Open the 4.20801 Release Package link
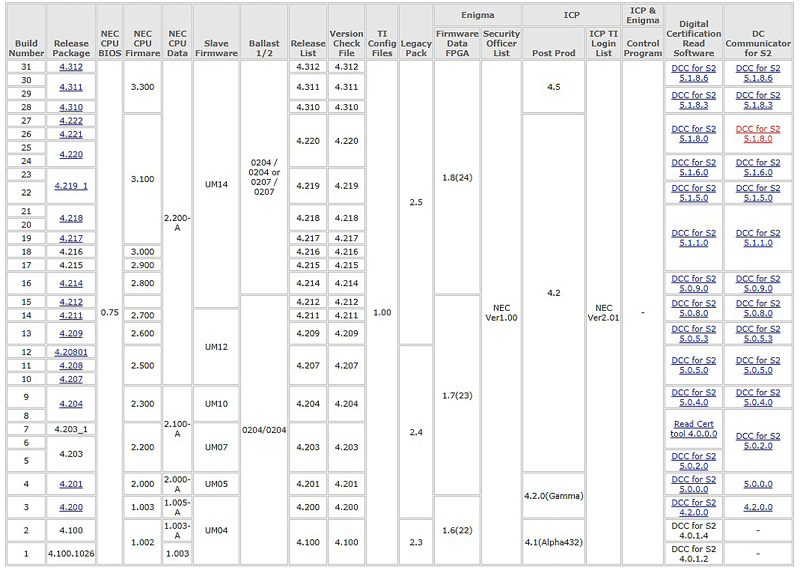Screen dimensions: 800x570 coord(71,352)
